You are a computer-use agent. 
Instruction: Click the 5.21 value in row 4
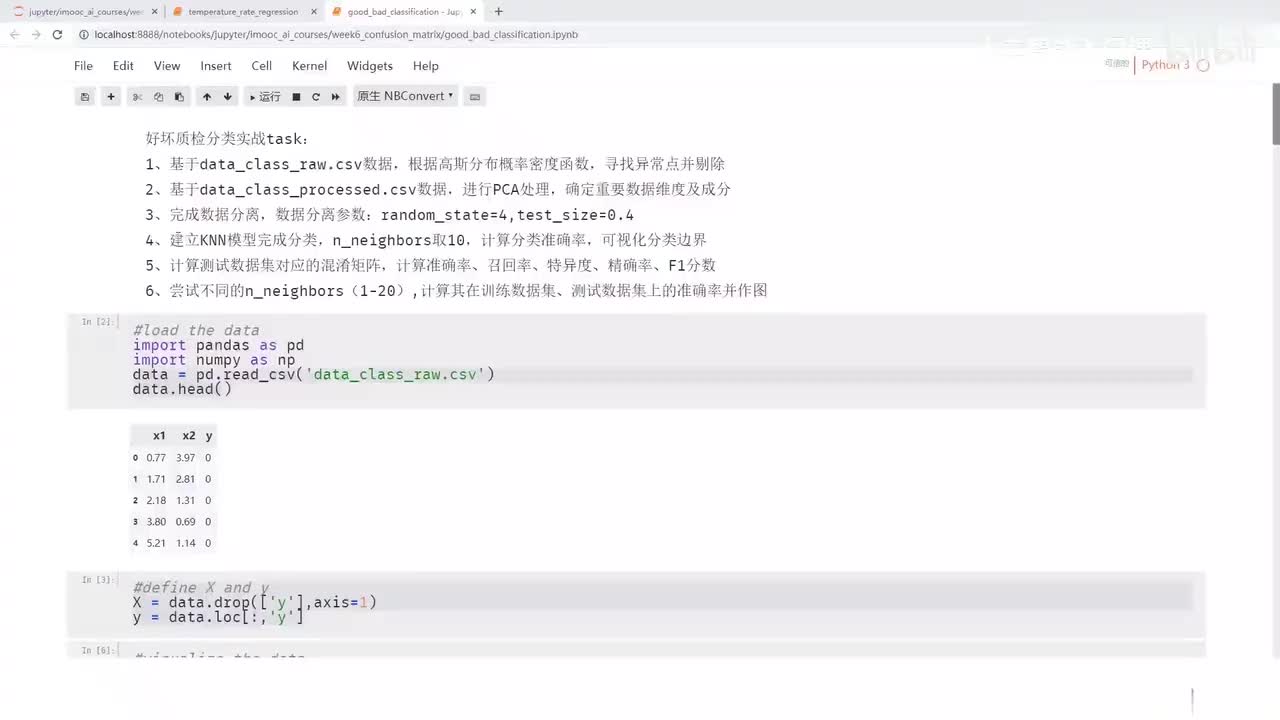click(x=156, y=544)
